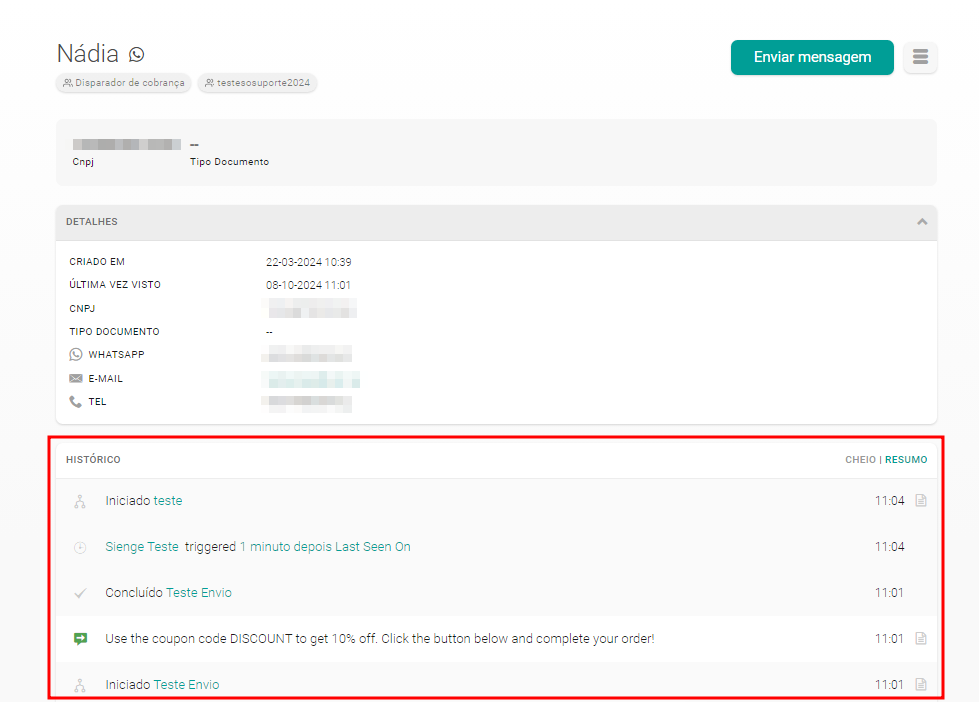Select the testesosuporte2024 segment tag
979x702 pixels.
(257, 83)
